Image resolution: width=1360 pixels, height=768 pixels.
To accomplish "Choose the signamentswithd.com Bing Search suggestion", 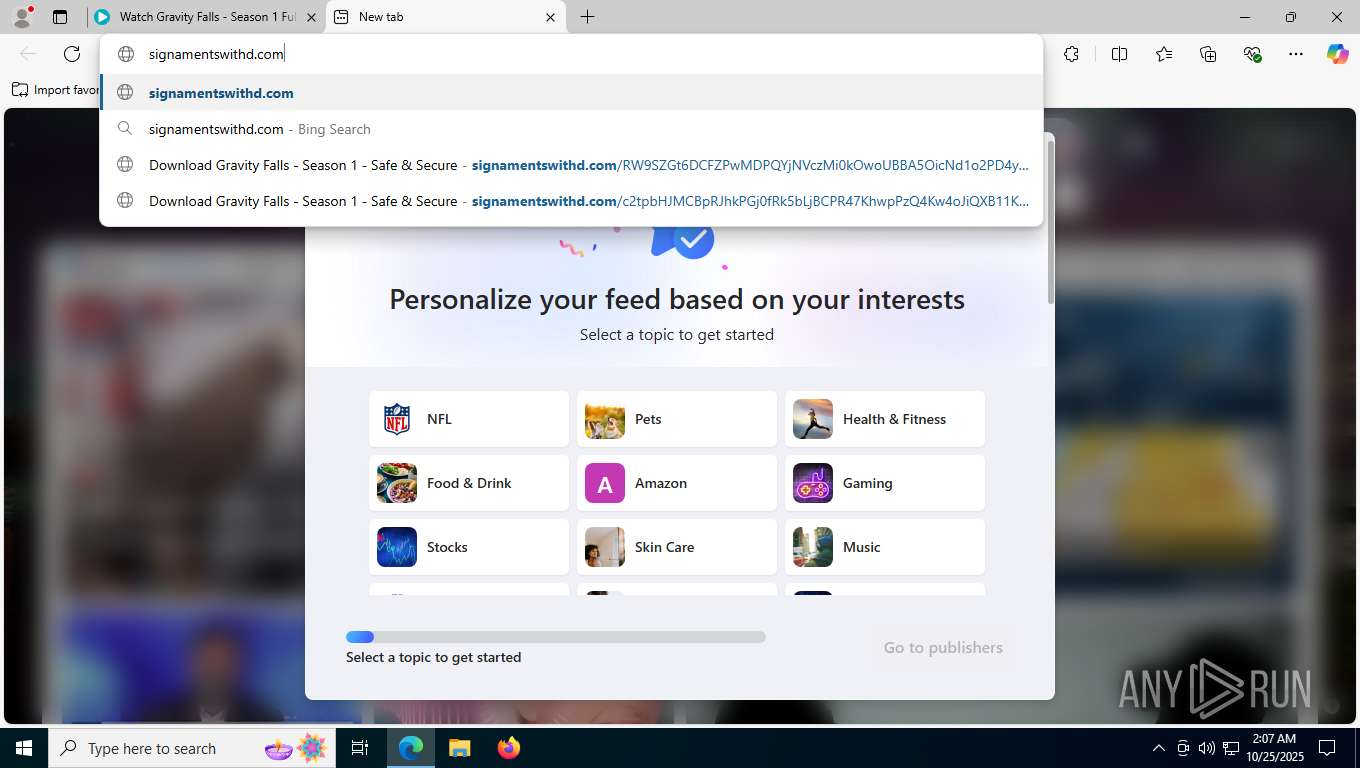I will pos(571,129).
